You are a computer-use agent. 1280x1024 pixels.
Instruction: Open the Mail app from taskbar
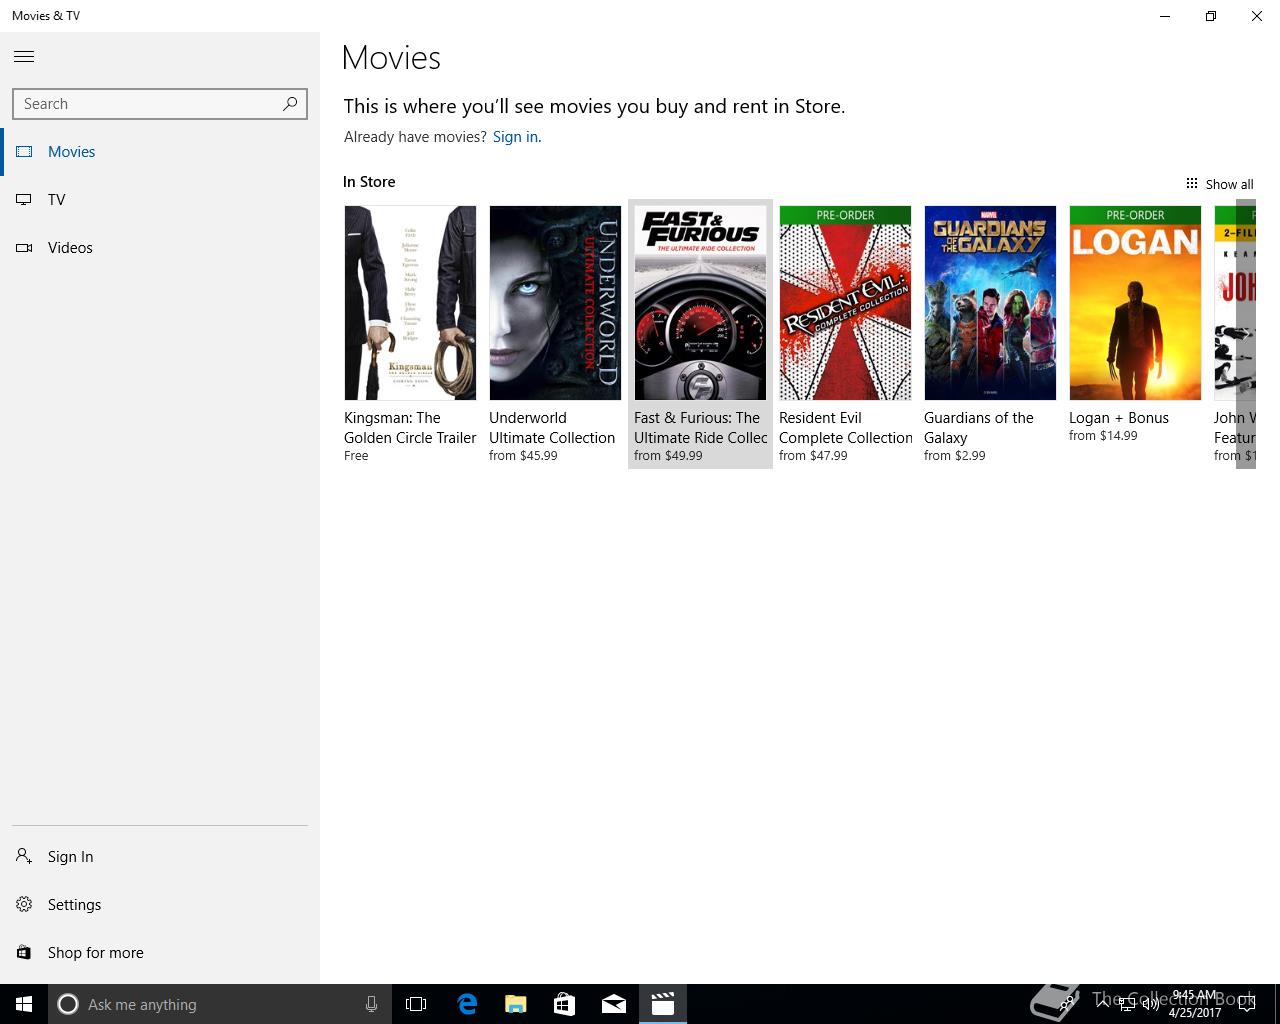614,1004
